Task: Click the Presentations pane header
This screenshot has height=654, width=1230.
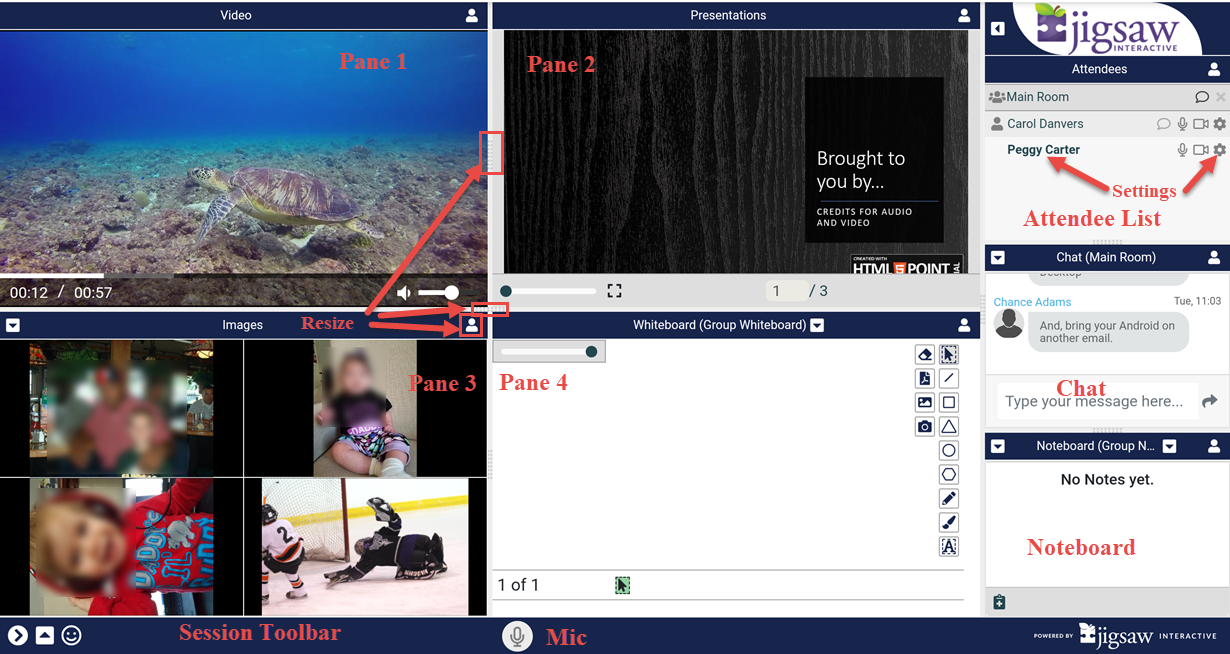Action: pyautogui.click(x=728, y=15)
